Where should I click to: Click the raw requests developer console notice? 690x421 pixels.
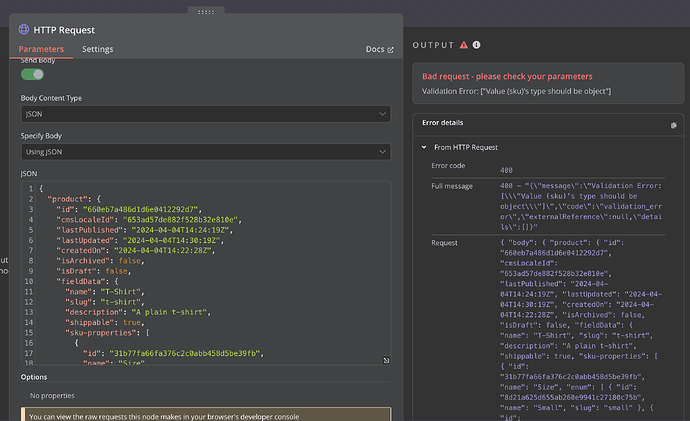206,414
